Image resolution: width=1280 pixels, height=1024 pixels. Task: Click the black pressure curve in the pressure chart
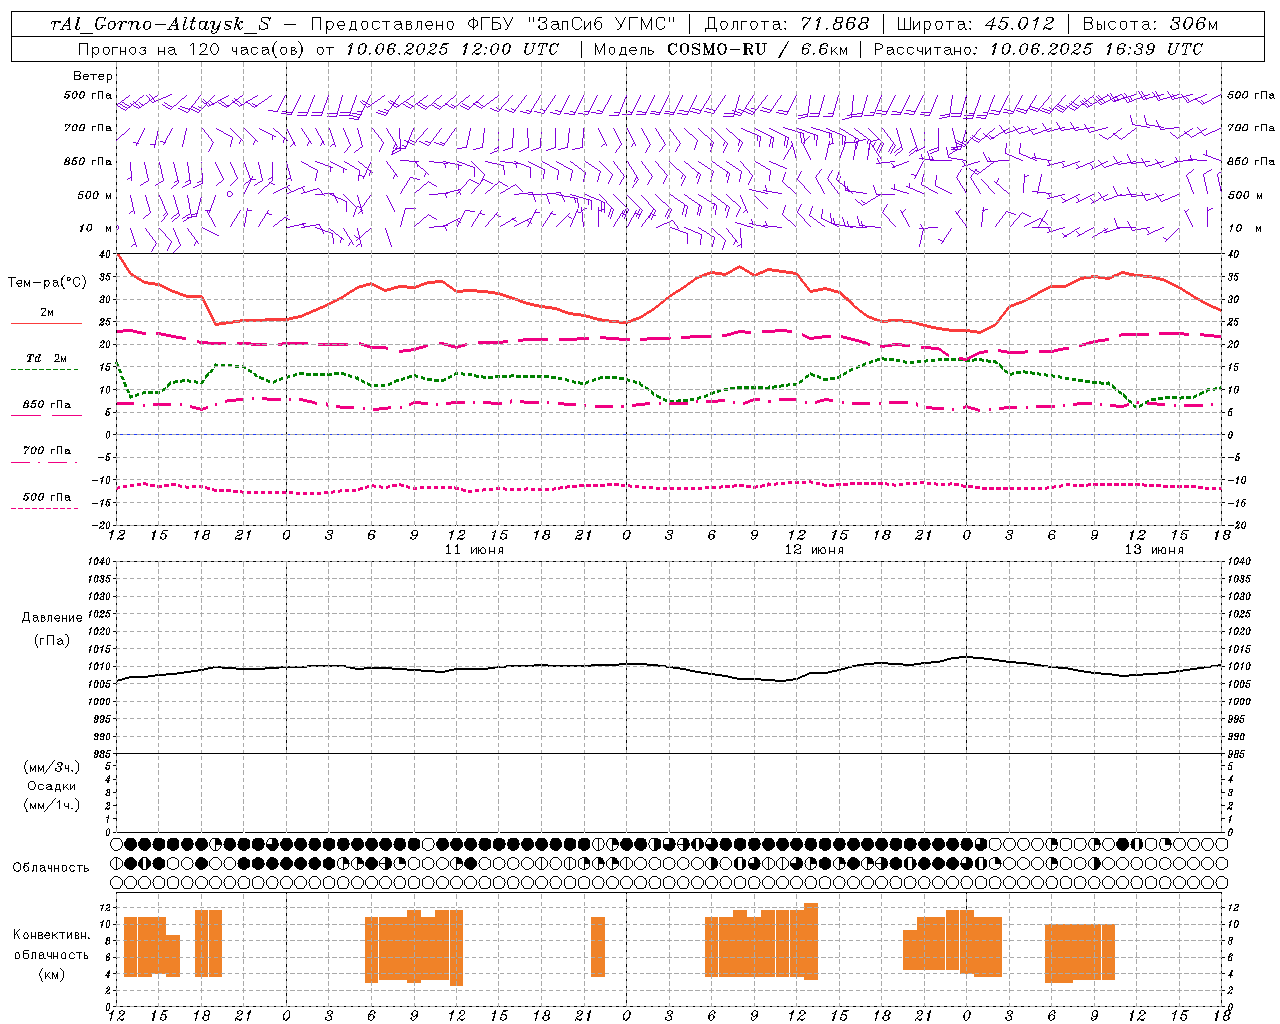click(x=670, y=666)
